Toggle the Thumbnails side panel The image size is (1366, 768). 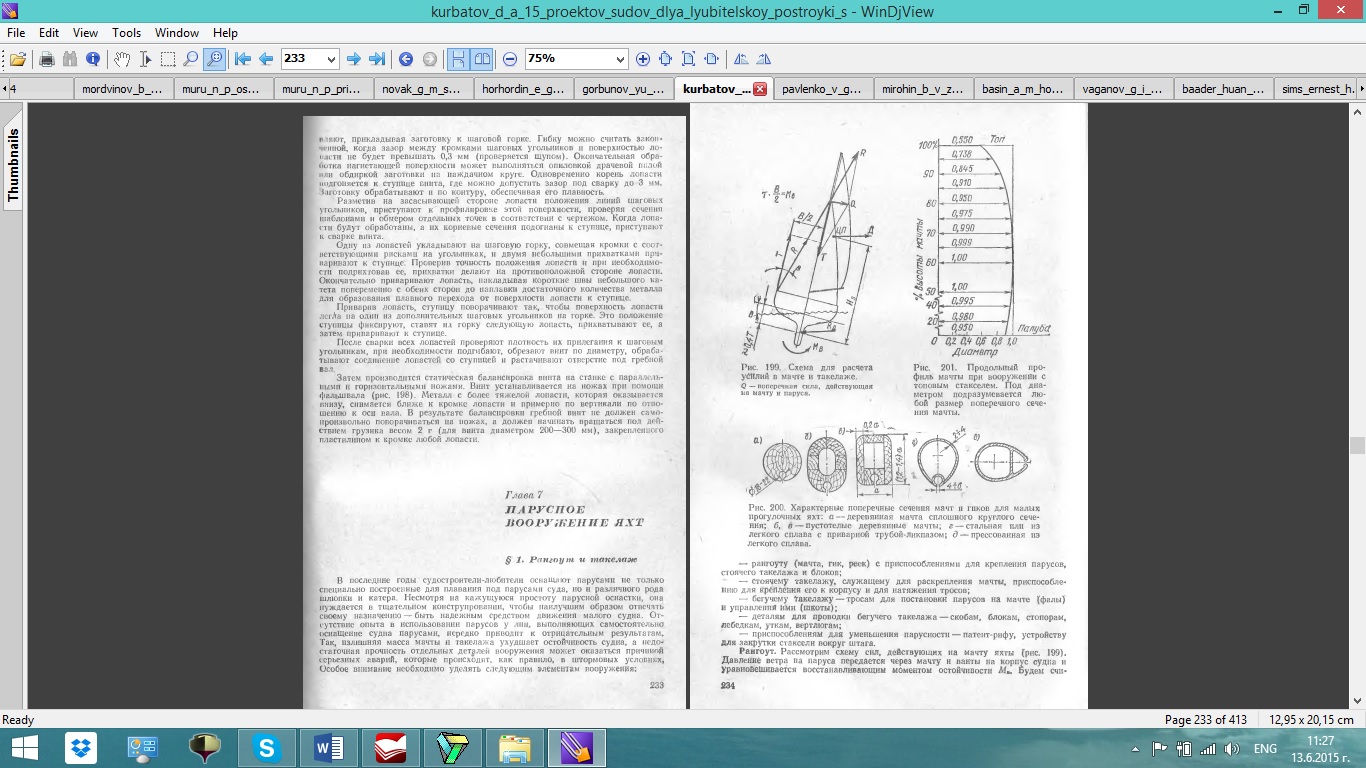13,166
